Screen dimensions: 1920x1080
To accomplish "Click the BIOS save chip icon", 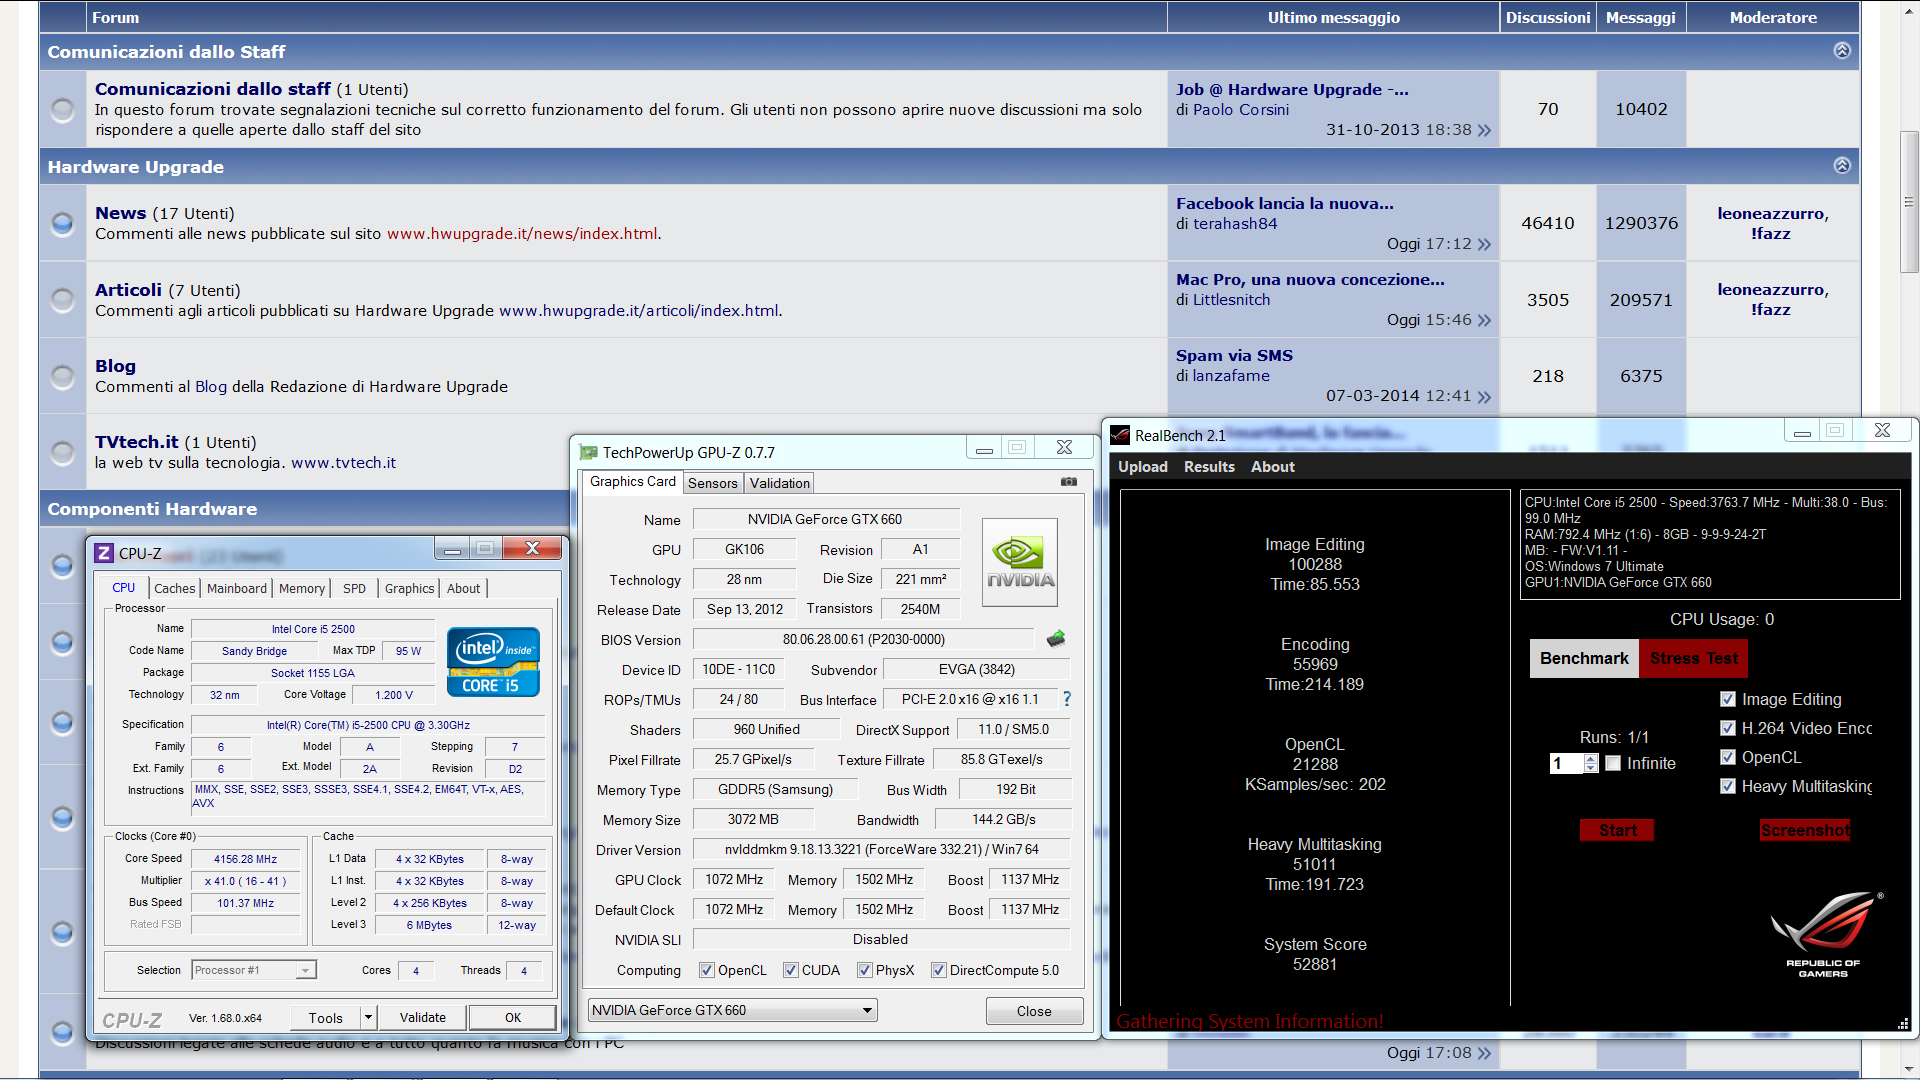I will pyautogui.click(x=1056, y=639).
